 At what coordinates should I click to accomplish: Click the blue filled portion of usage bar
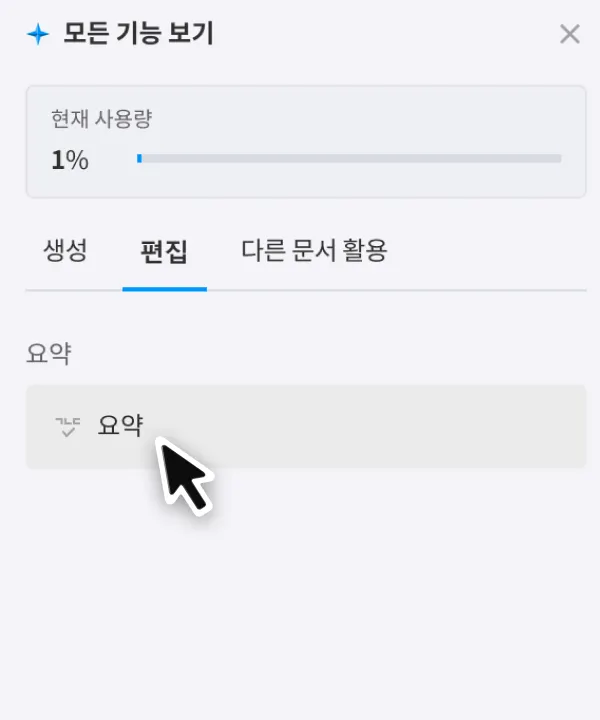[x=139, y=158]
